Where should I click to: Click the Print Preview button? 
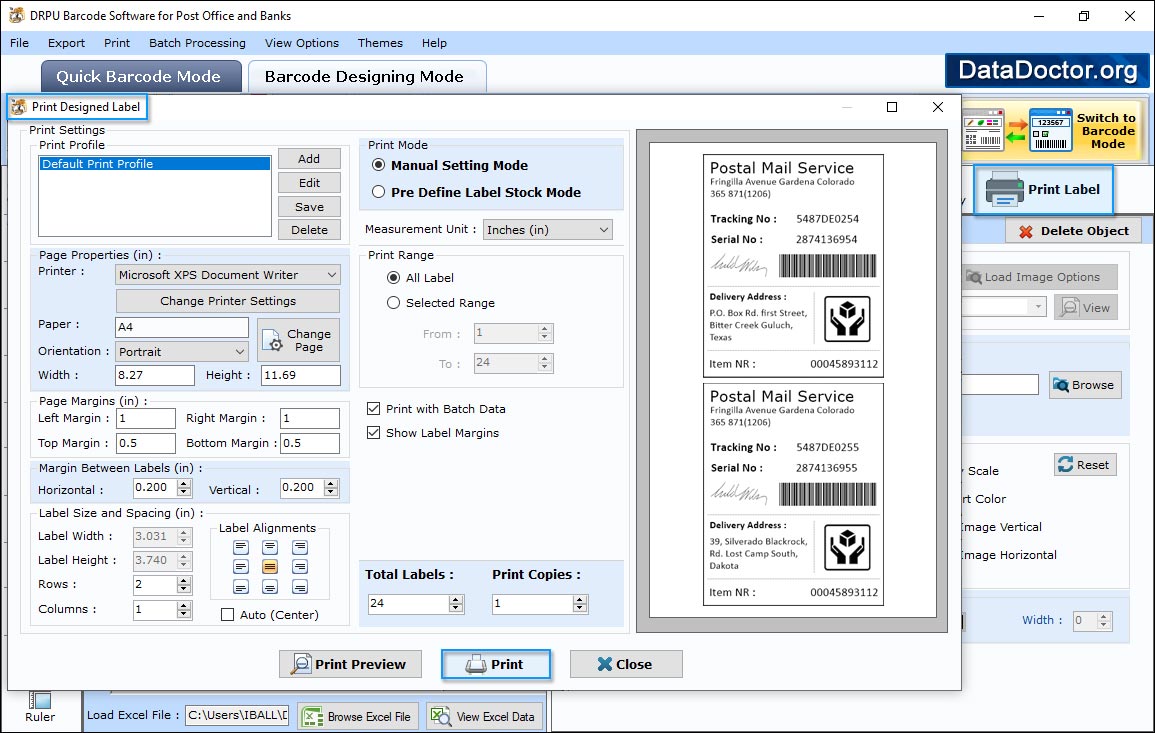pos(351,664)
